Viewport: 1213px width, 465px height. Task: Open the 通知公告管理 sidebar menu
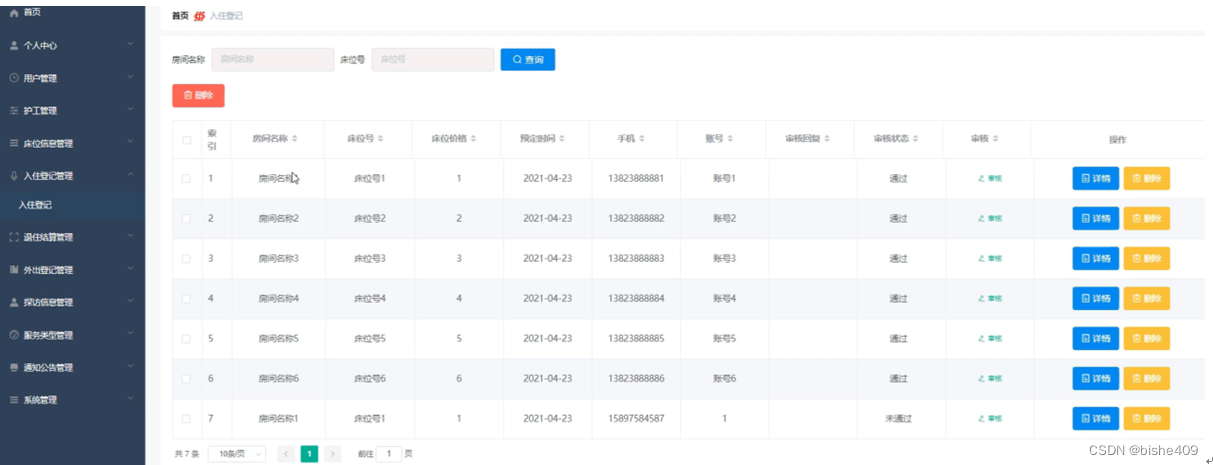(72, 367)
